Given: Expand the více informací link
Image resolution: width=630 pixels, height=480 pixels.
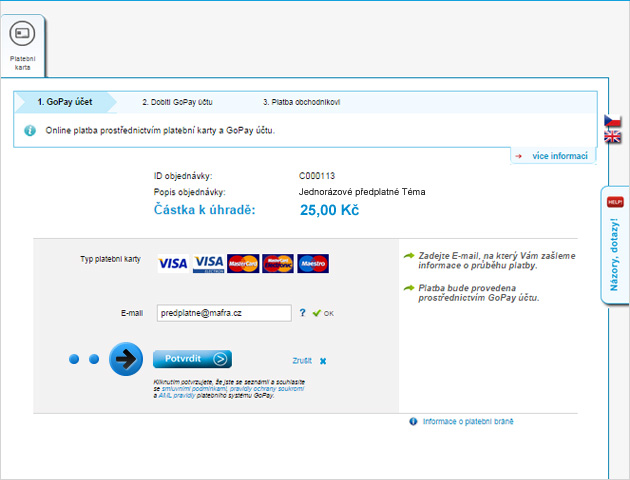Looking at the screenshot, I should point(558,156).
